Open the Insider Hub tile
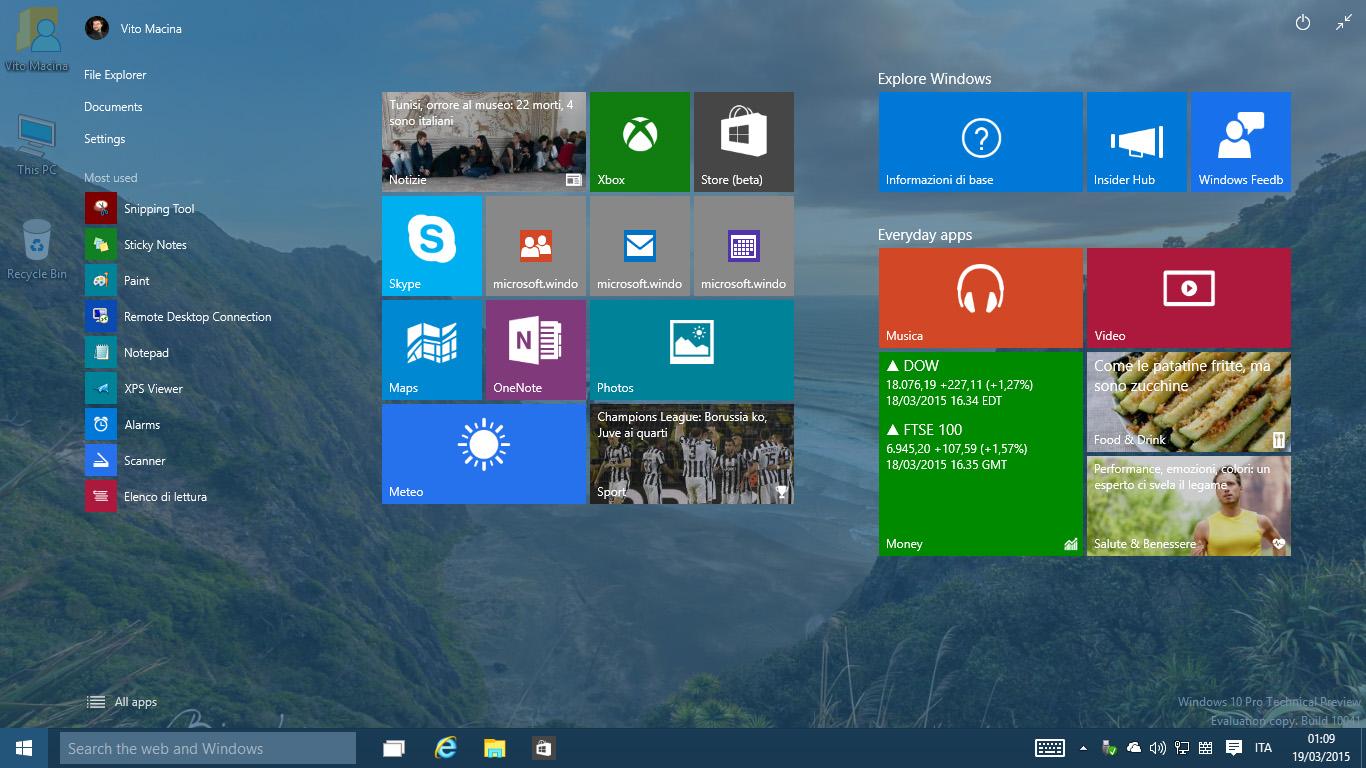 pyautogui.click(x=1137, y=142)
